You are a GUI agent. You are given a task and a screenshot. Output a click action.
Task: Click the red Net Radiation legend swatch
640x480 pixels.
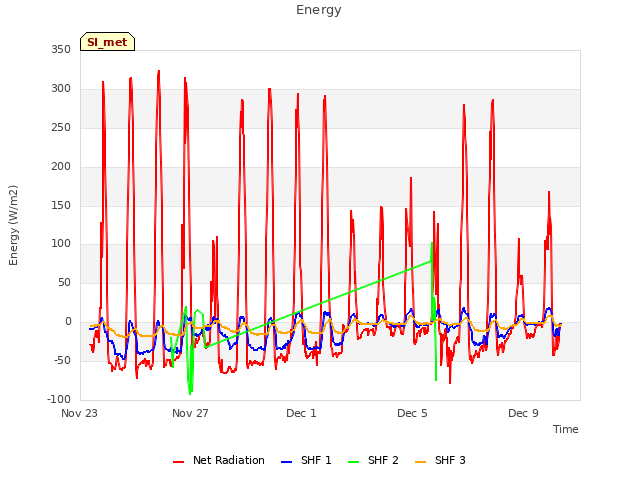click(x=178, y=462)
